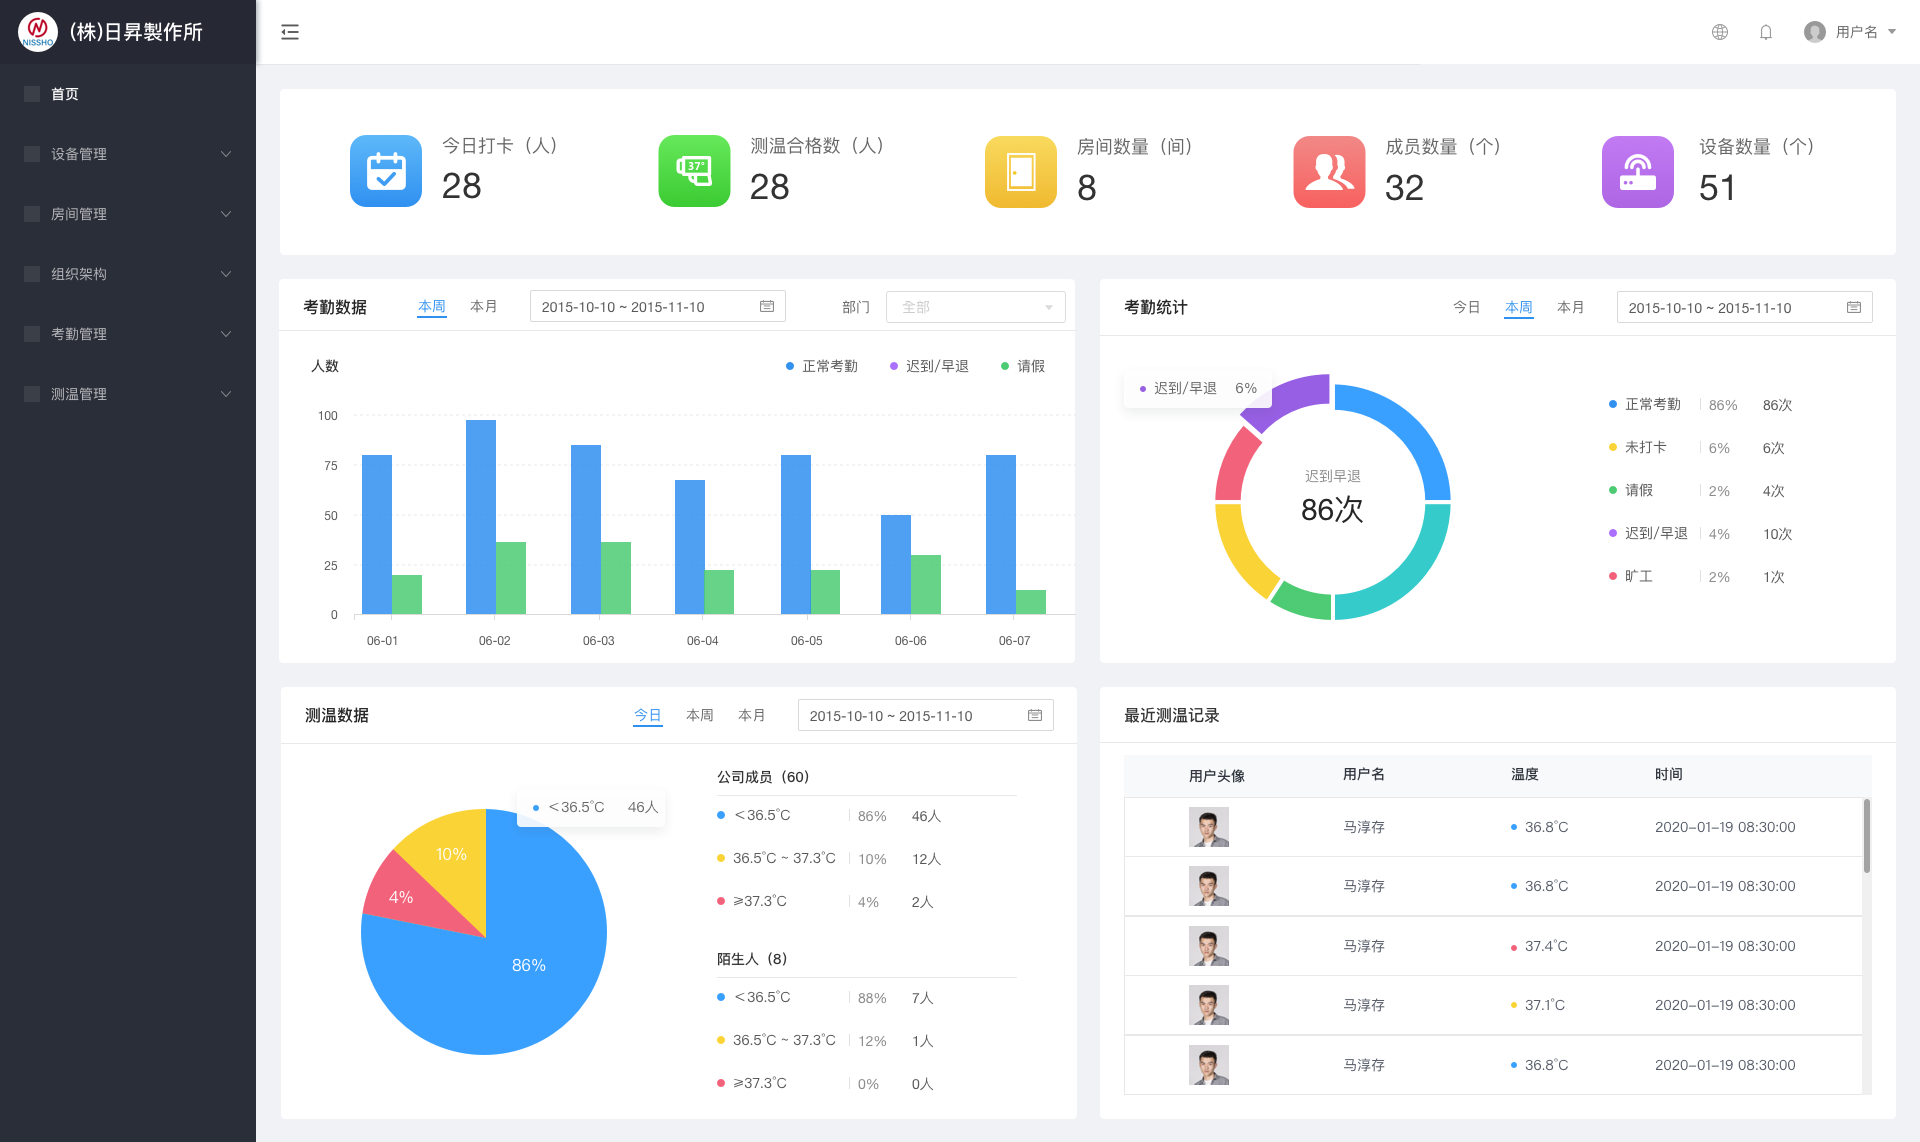Click the globe language icon
The height and width of the screenshot is (1142, 1920).
(x=1719, y=31)
